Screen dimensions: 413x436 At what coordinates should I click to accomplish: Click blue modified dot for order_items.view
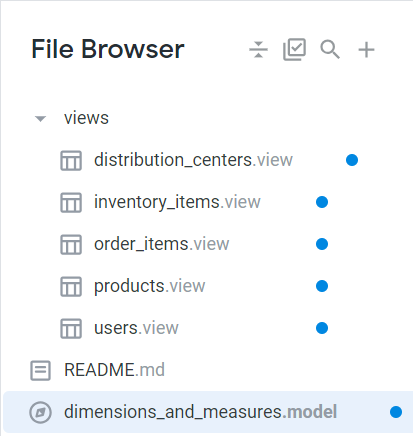pos(322,244)
